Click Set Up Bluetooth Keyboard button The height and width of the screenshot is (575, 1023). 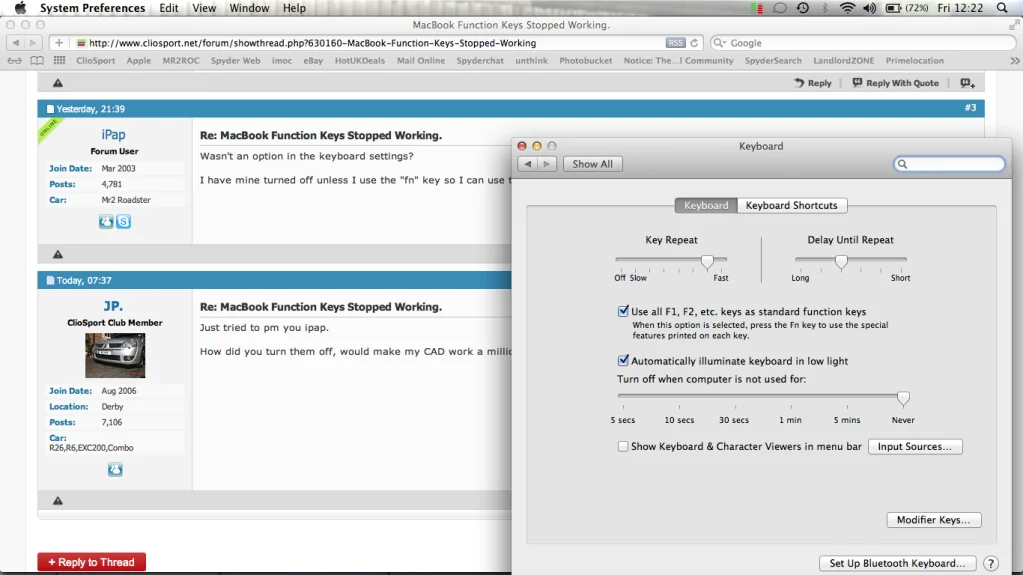(x=897, y=563)
